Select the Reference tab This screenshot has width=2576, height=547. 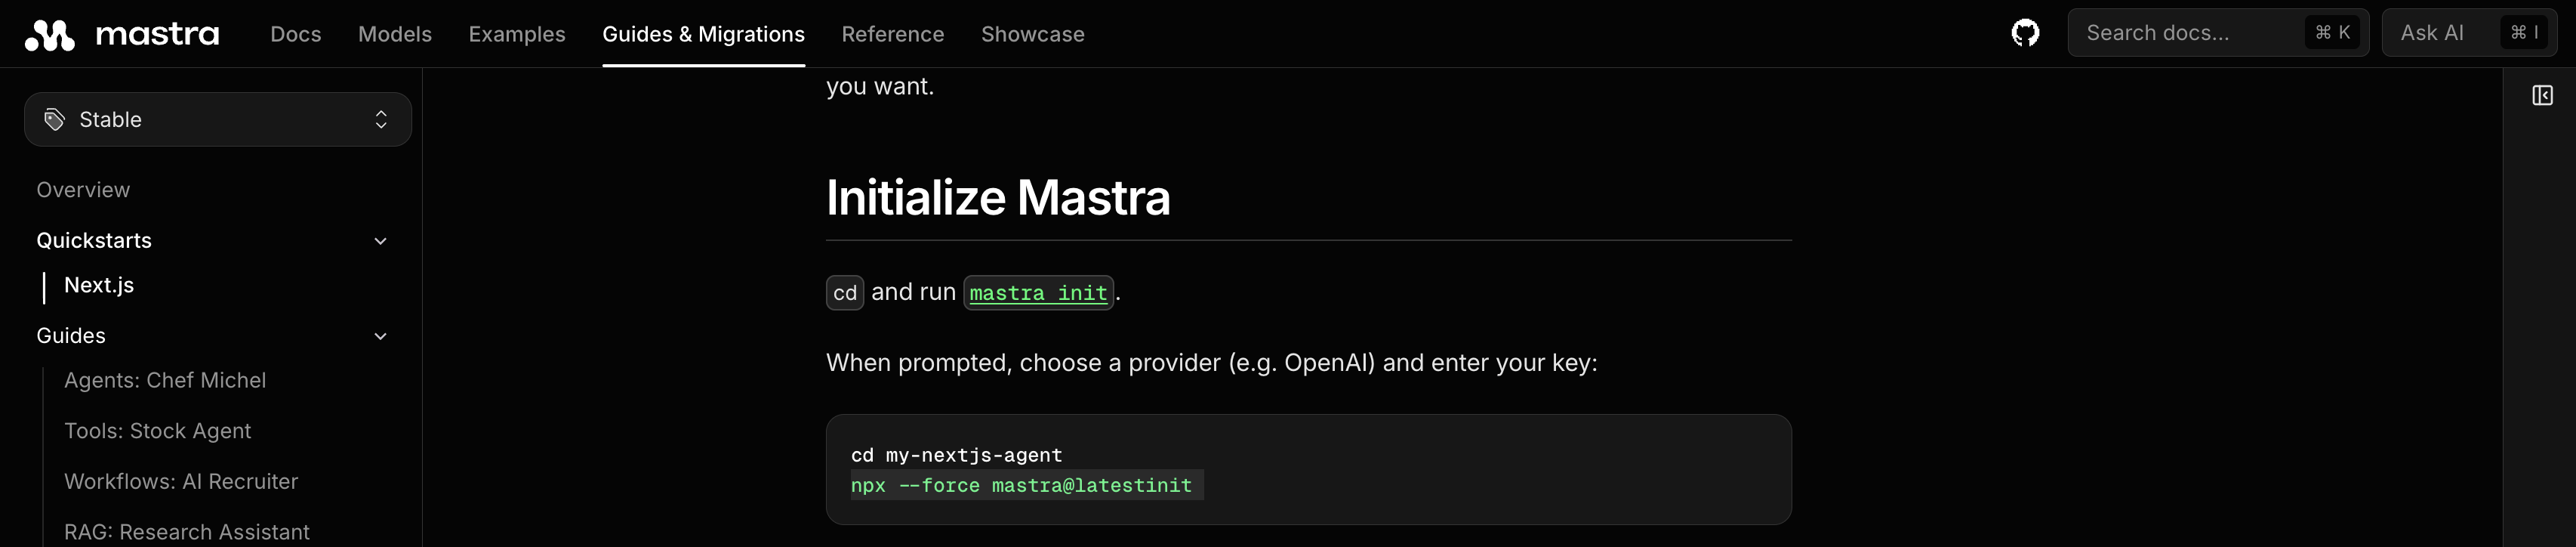pos(893,34)
